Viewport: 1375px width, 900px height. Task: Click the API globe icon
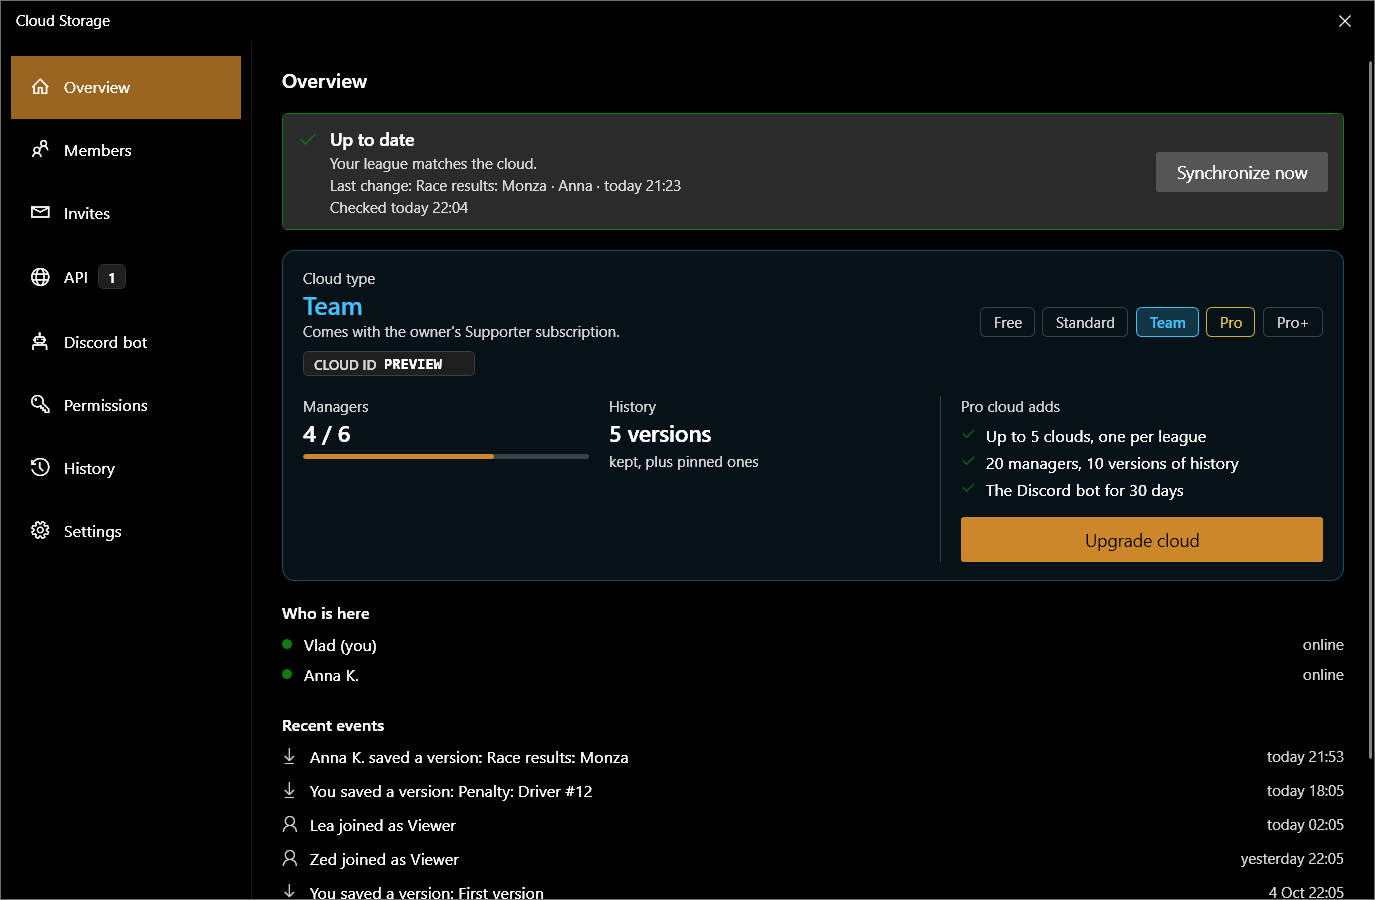40,277
